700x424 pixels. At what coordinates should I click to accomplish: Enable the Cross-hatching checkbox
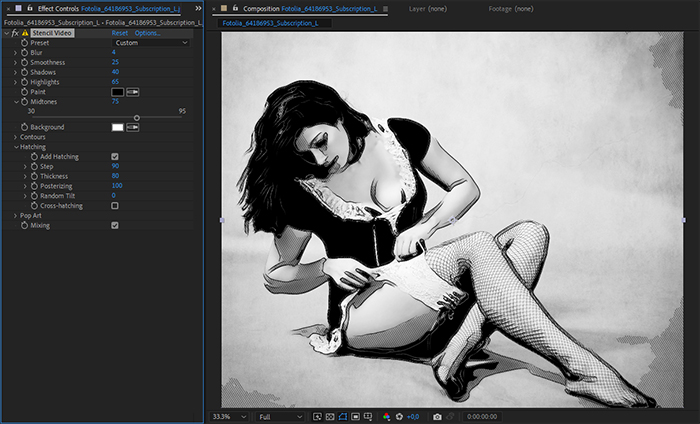point(115,206)
